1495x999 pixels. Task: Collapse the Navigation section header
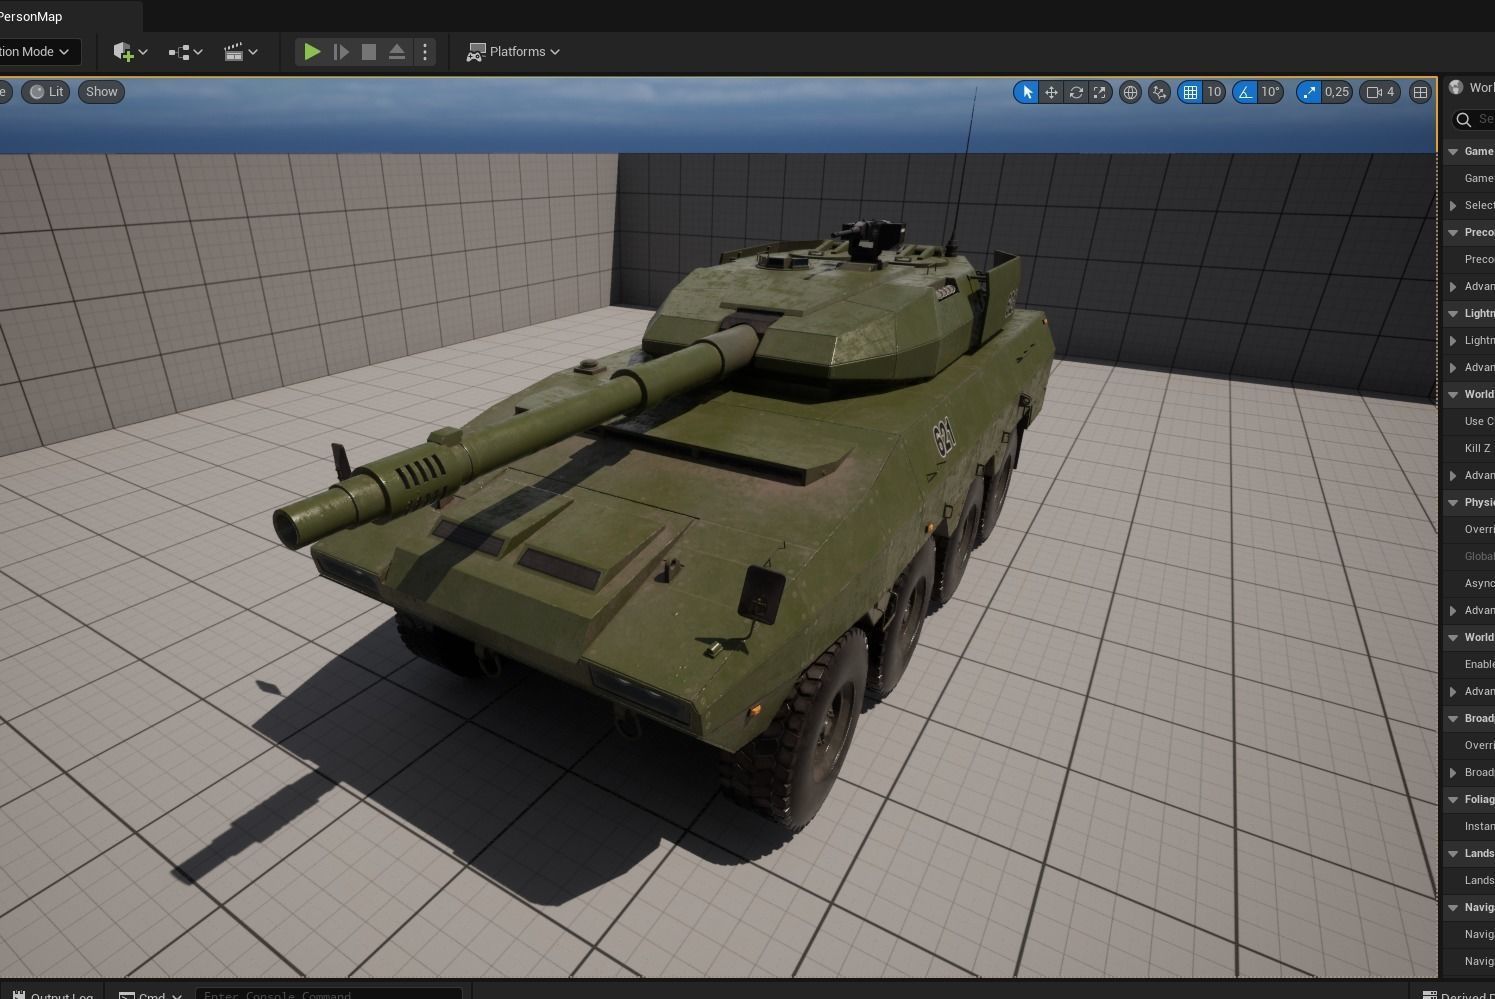pos(1469,908)
